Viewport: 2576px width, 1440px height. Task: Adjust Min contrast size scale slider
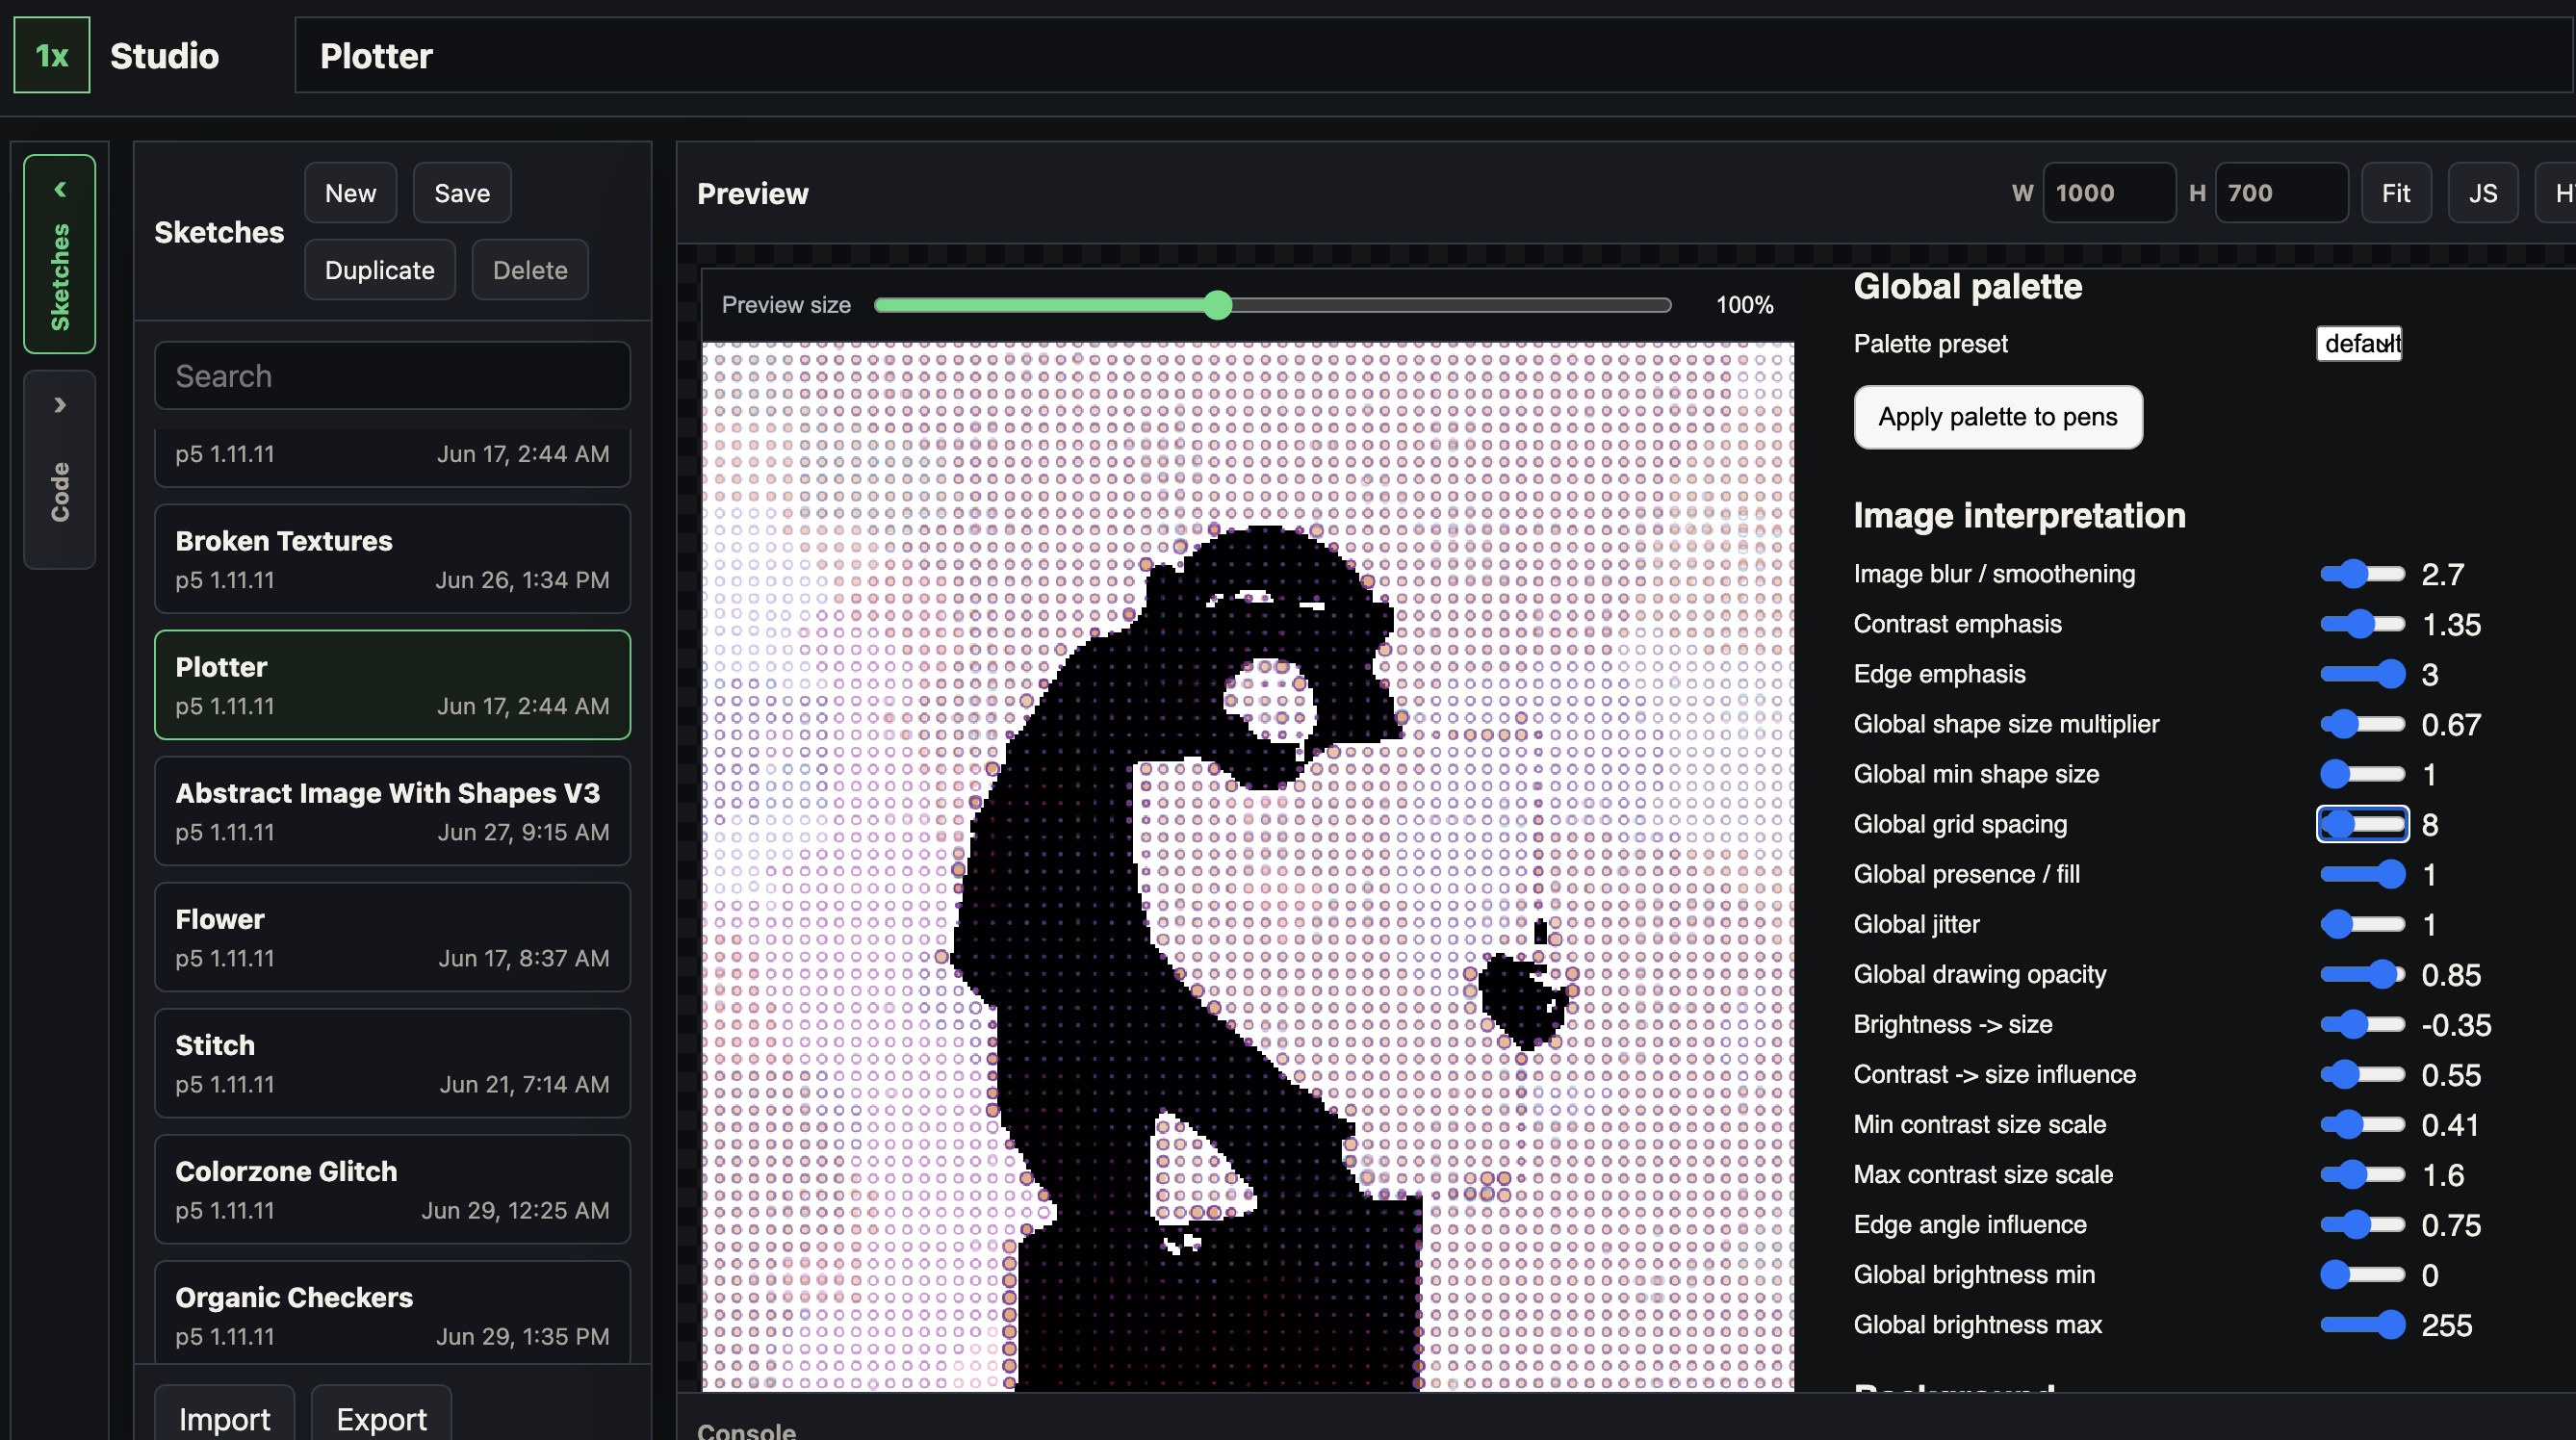2362,1124
